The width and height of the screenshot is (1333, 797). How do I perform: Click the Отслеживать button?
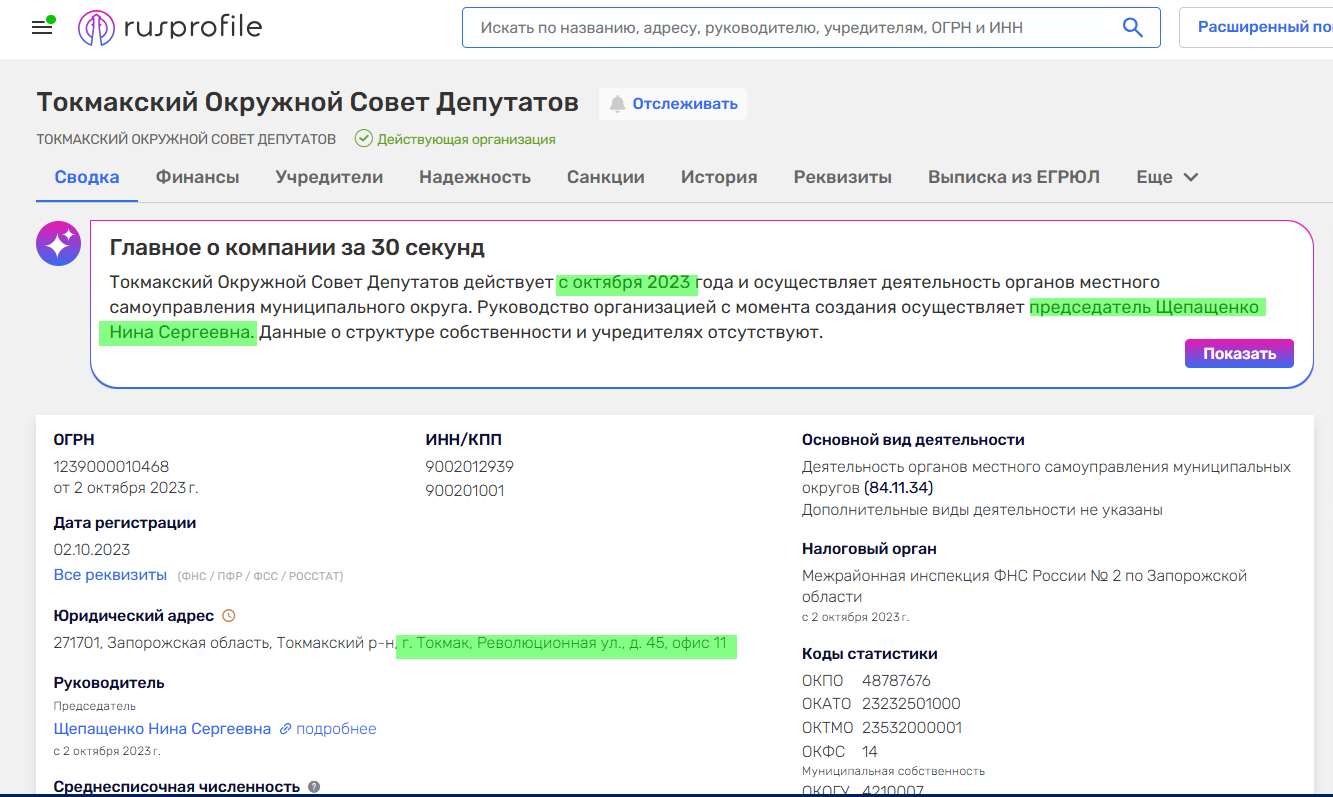(x=672, y=103)
